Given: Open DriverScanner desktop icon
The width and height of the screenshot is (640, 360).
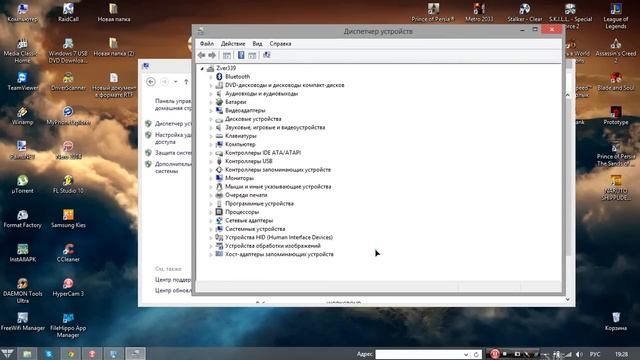Looking at the screenshot, I should pyautogui.click(x=68, y=81).
